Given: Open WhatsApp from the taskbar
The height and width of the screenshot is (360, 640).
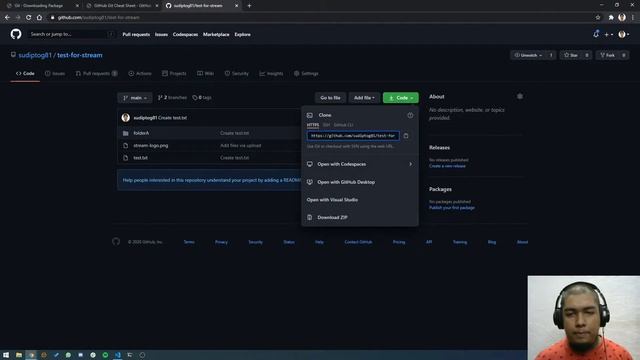Looking at the screenshot, I should [x=68, y=355].
